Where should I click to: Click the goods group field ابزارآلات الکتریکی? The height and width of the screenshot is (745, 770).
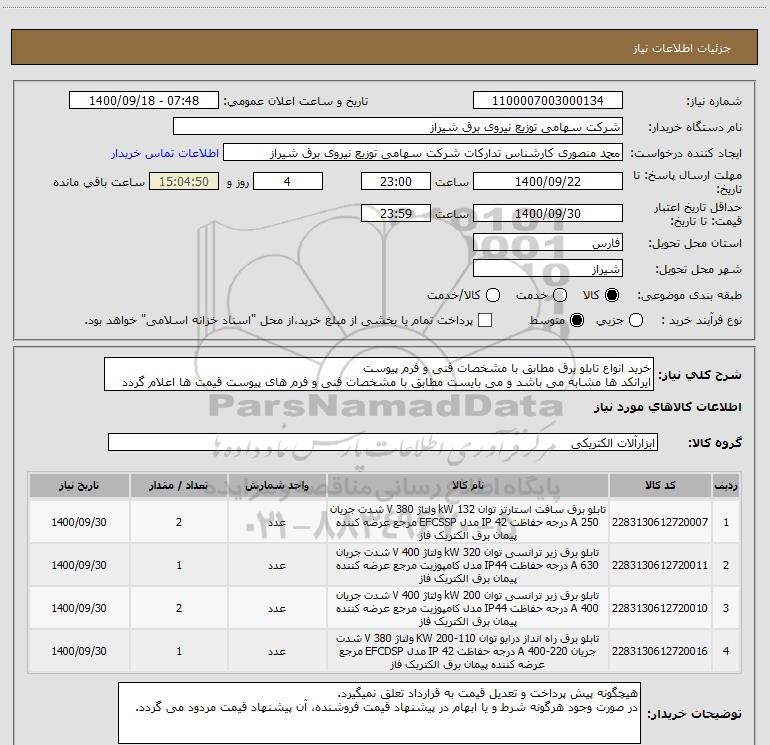(383, 442)
